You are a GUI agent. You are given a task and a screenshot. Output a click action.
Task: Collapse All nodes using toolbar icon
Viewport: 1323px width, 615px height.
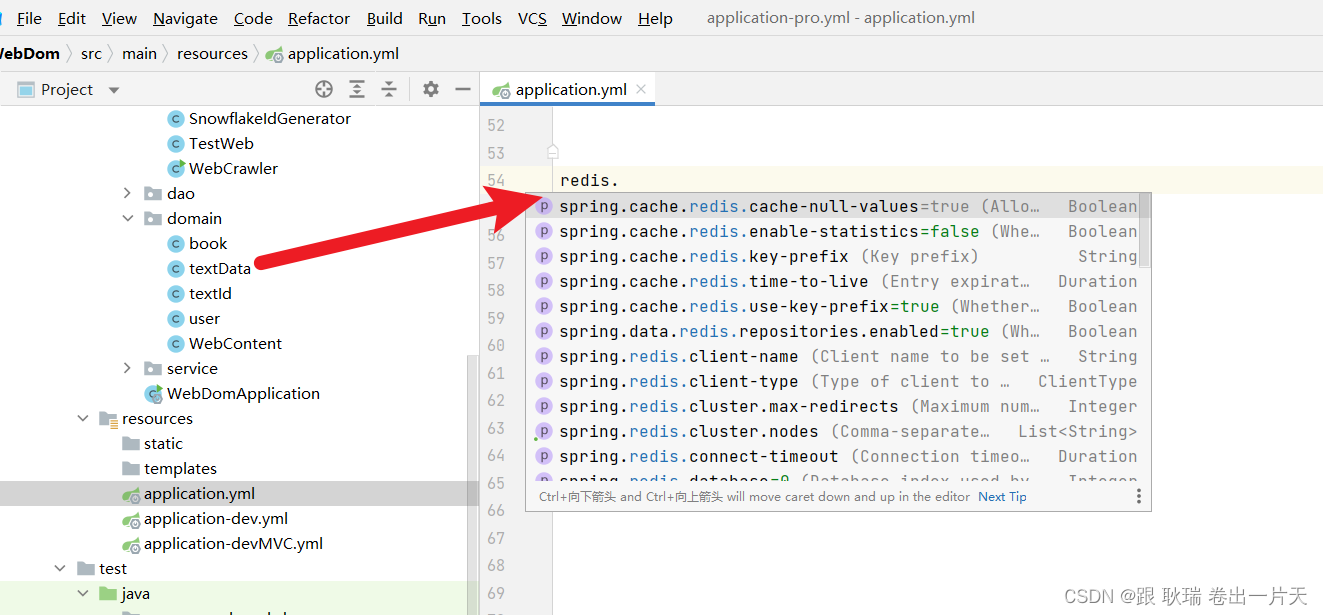[389, 89]
